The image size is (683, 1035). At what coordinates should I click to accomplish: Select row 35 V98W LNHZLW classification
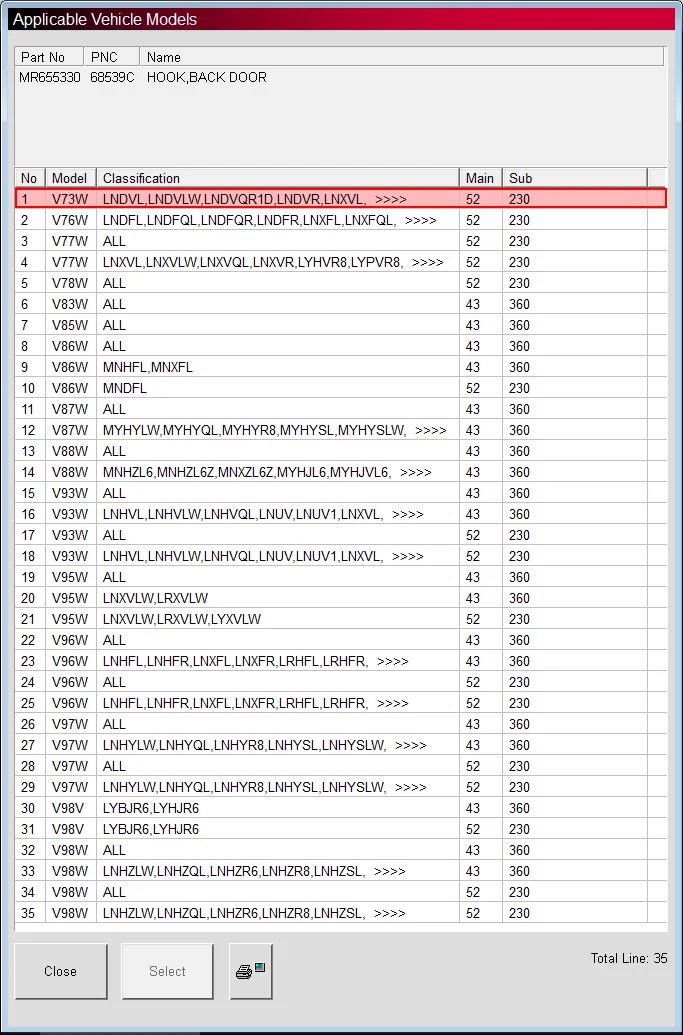coord(341,913)
